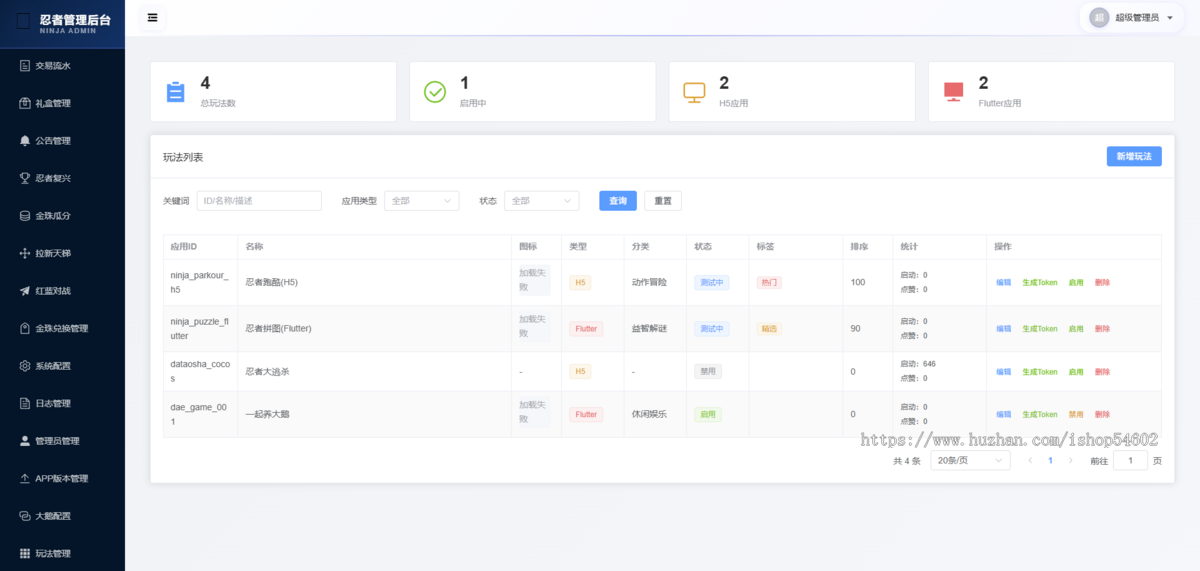Image resolution: width=1200 pixels, height=571 pixels.
Task: Click the Flutter type tag of 一起养大鹅
Action: (586, 414)
